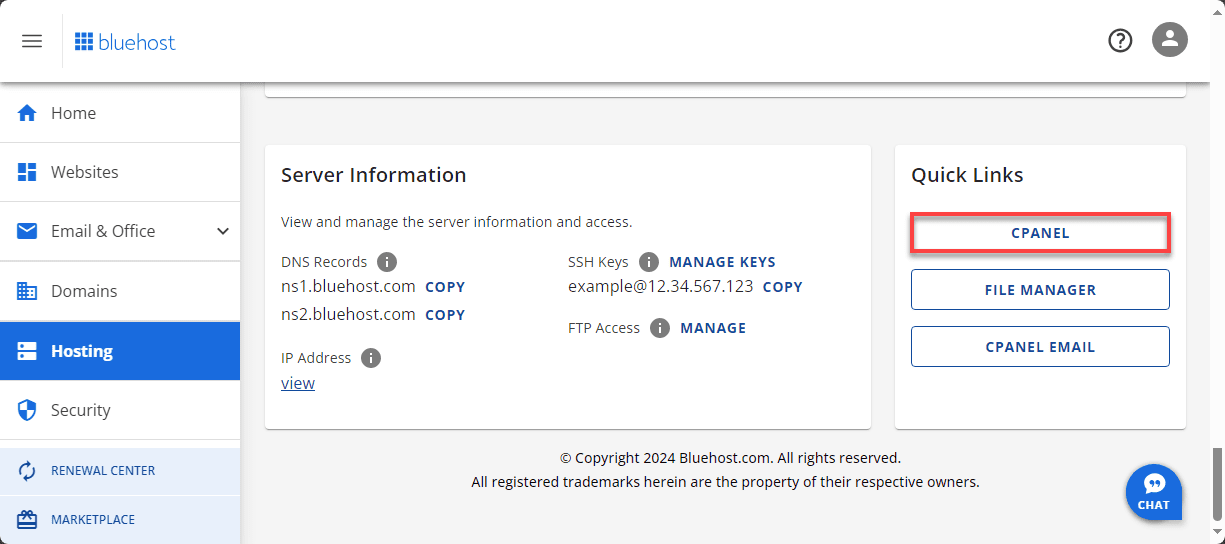Click the DNS Records info icon

[x=387, y=262]
